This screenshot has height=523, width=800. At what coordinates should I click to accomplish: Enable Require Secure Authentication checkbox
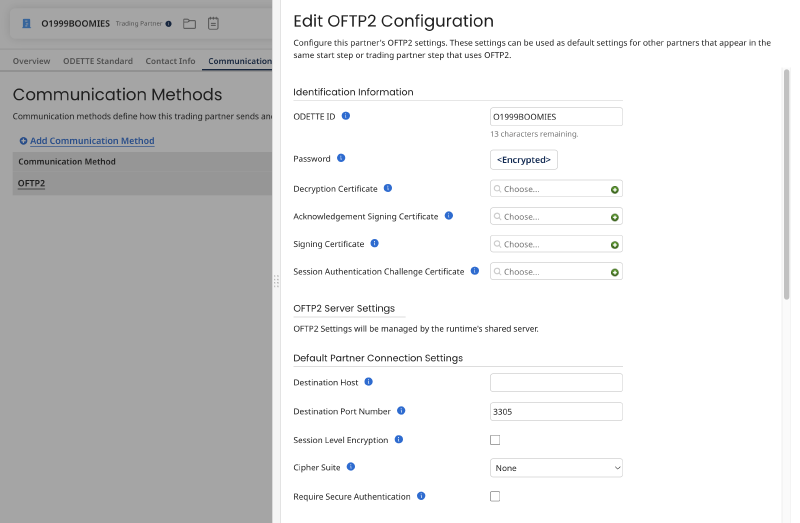495,496
